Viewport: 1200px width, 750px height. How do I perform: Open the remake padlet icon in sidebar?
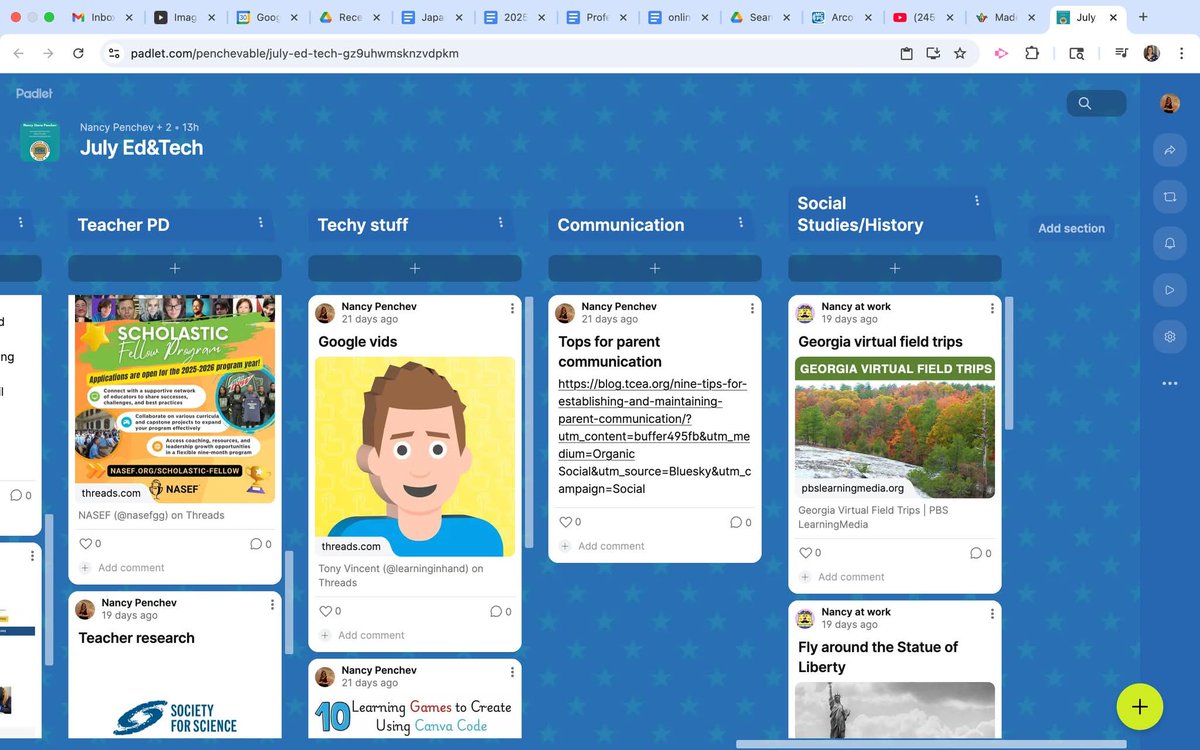pyautogui.click(x=1169, y=197)
